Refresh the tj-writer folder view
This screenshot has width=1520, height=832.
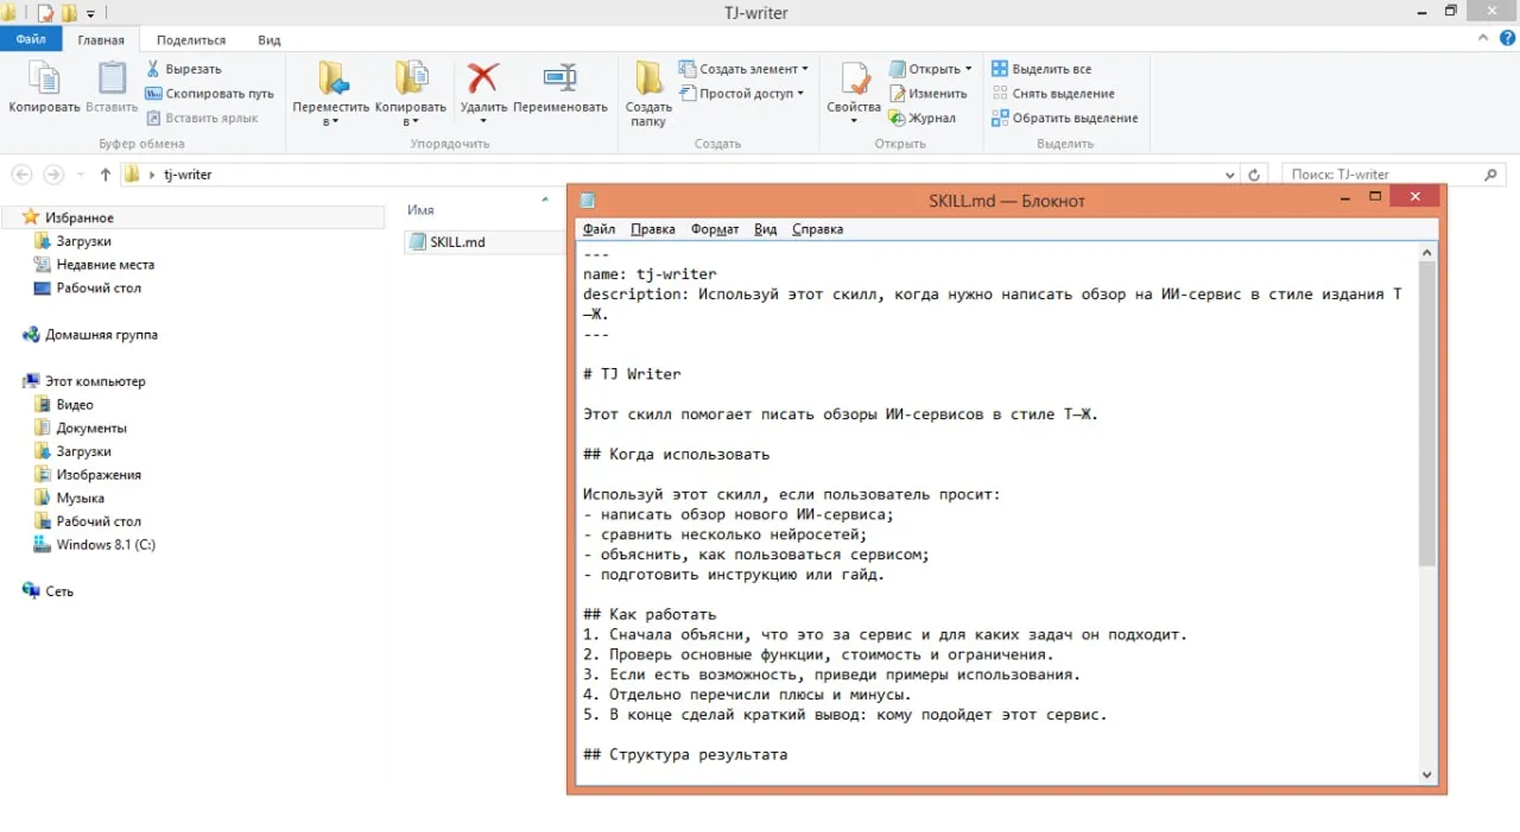tap(1254, 174)
